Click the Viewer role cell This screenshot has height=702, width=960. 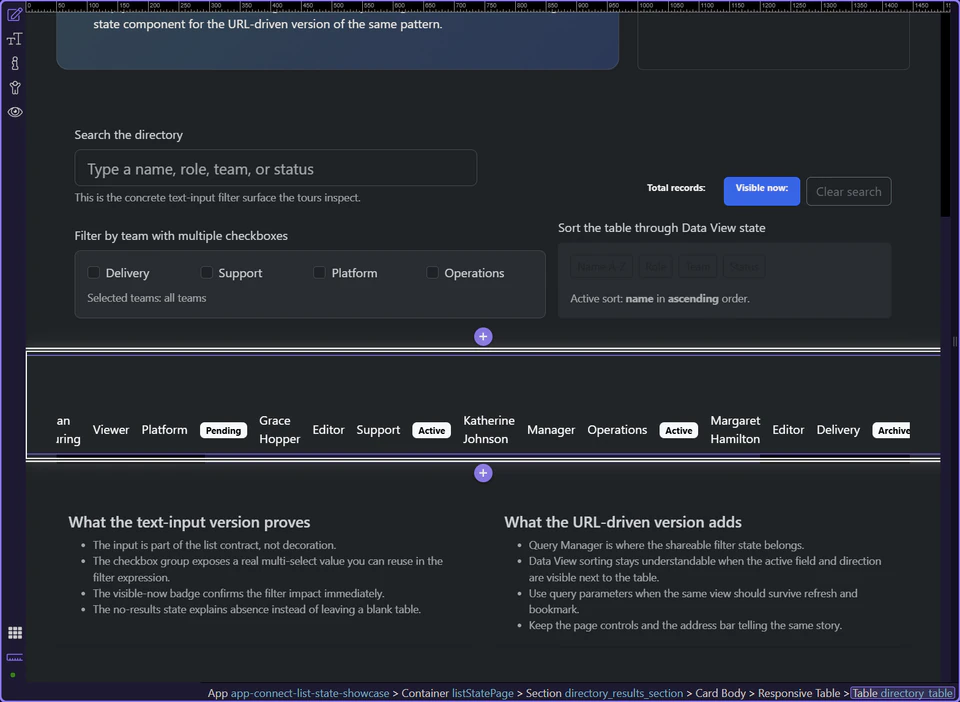tap(111, 430)
